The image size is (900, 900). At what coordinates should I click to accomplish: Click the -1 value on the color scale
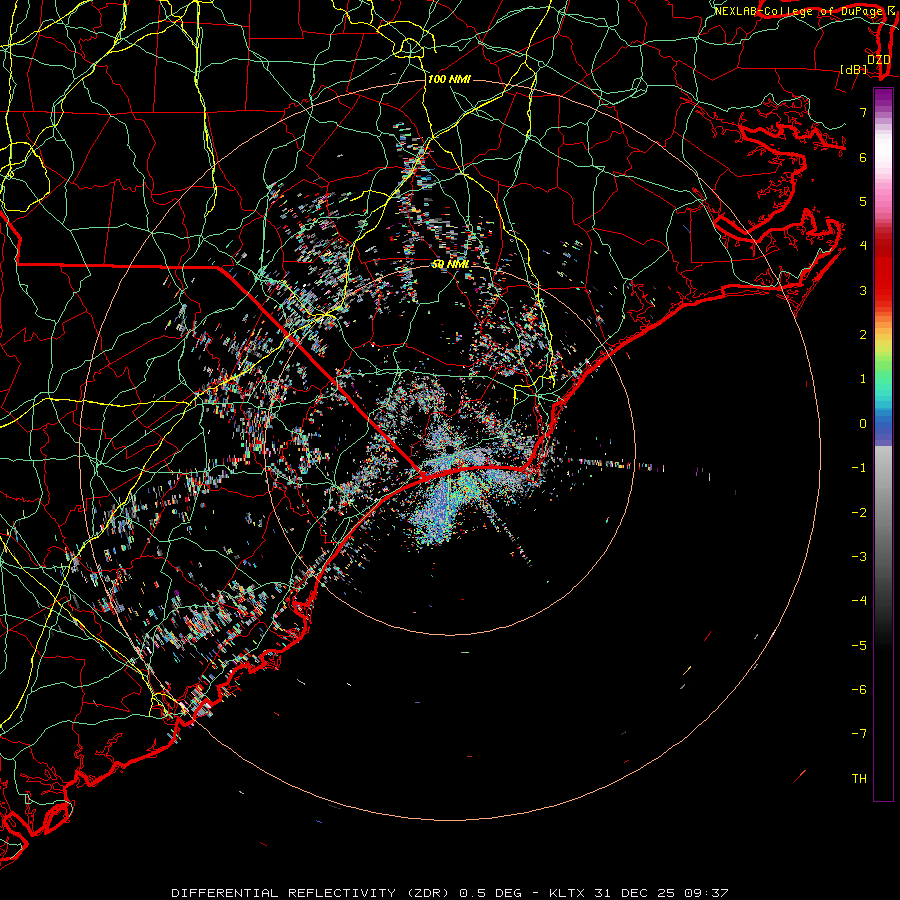click(x=859, y=468)
